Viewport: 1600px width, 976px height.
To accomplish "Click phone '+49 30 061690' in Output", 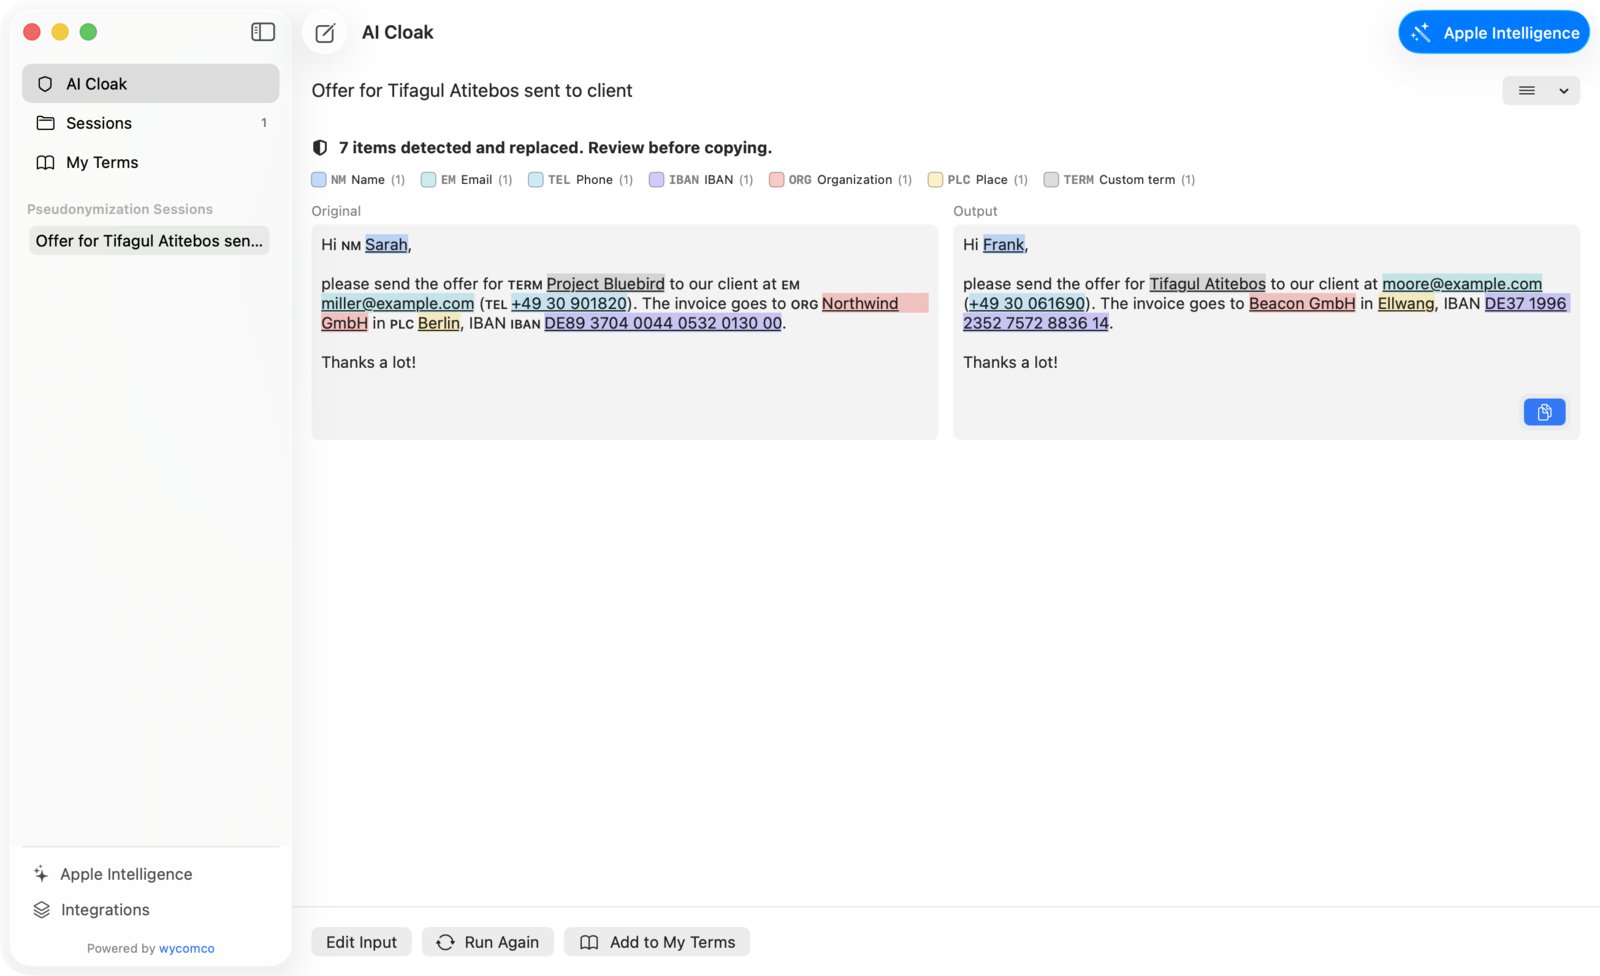I will pos(1027,304).
